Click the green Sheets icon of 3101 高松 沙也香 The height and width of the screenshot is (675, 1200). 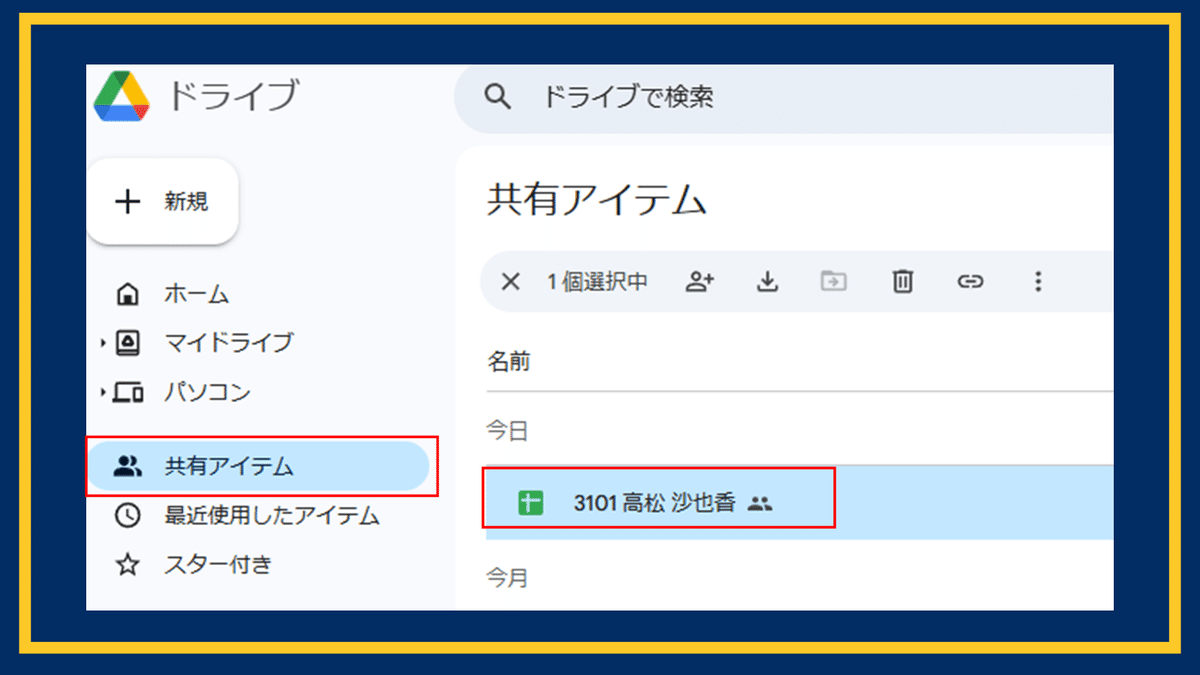coord(530,503)
